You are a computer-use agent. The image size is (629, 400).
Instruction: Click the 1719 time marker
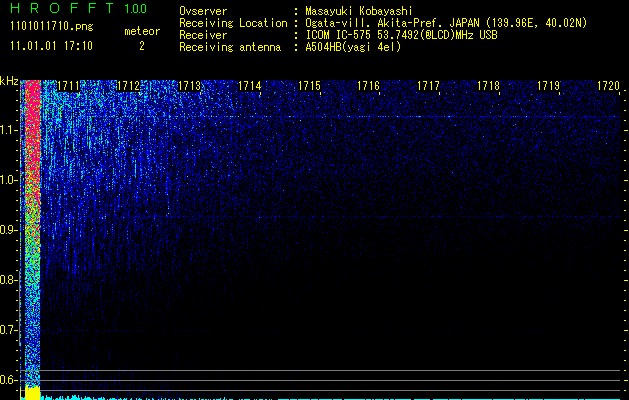[548, 86]
